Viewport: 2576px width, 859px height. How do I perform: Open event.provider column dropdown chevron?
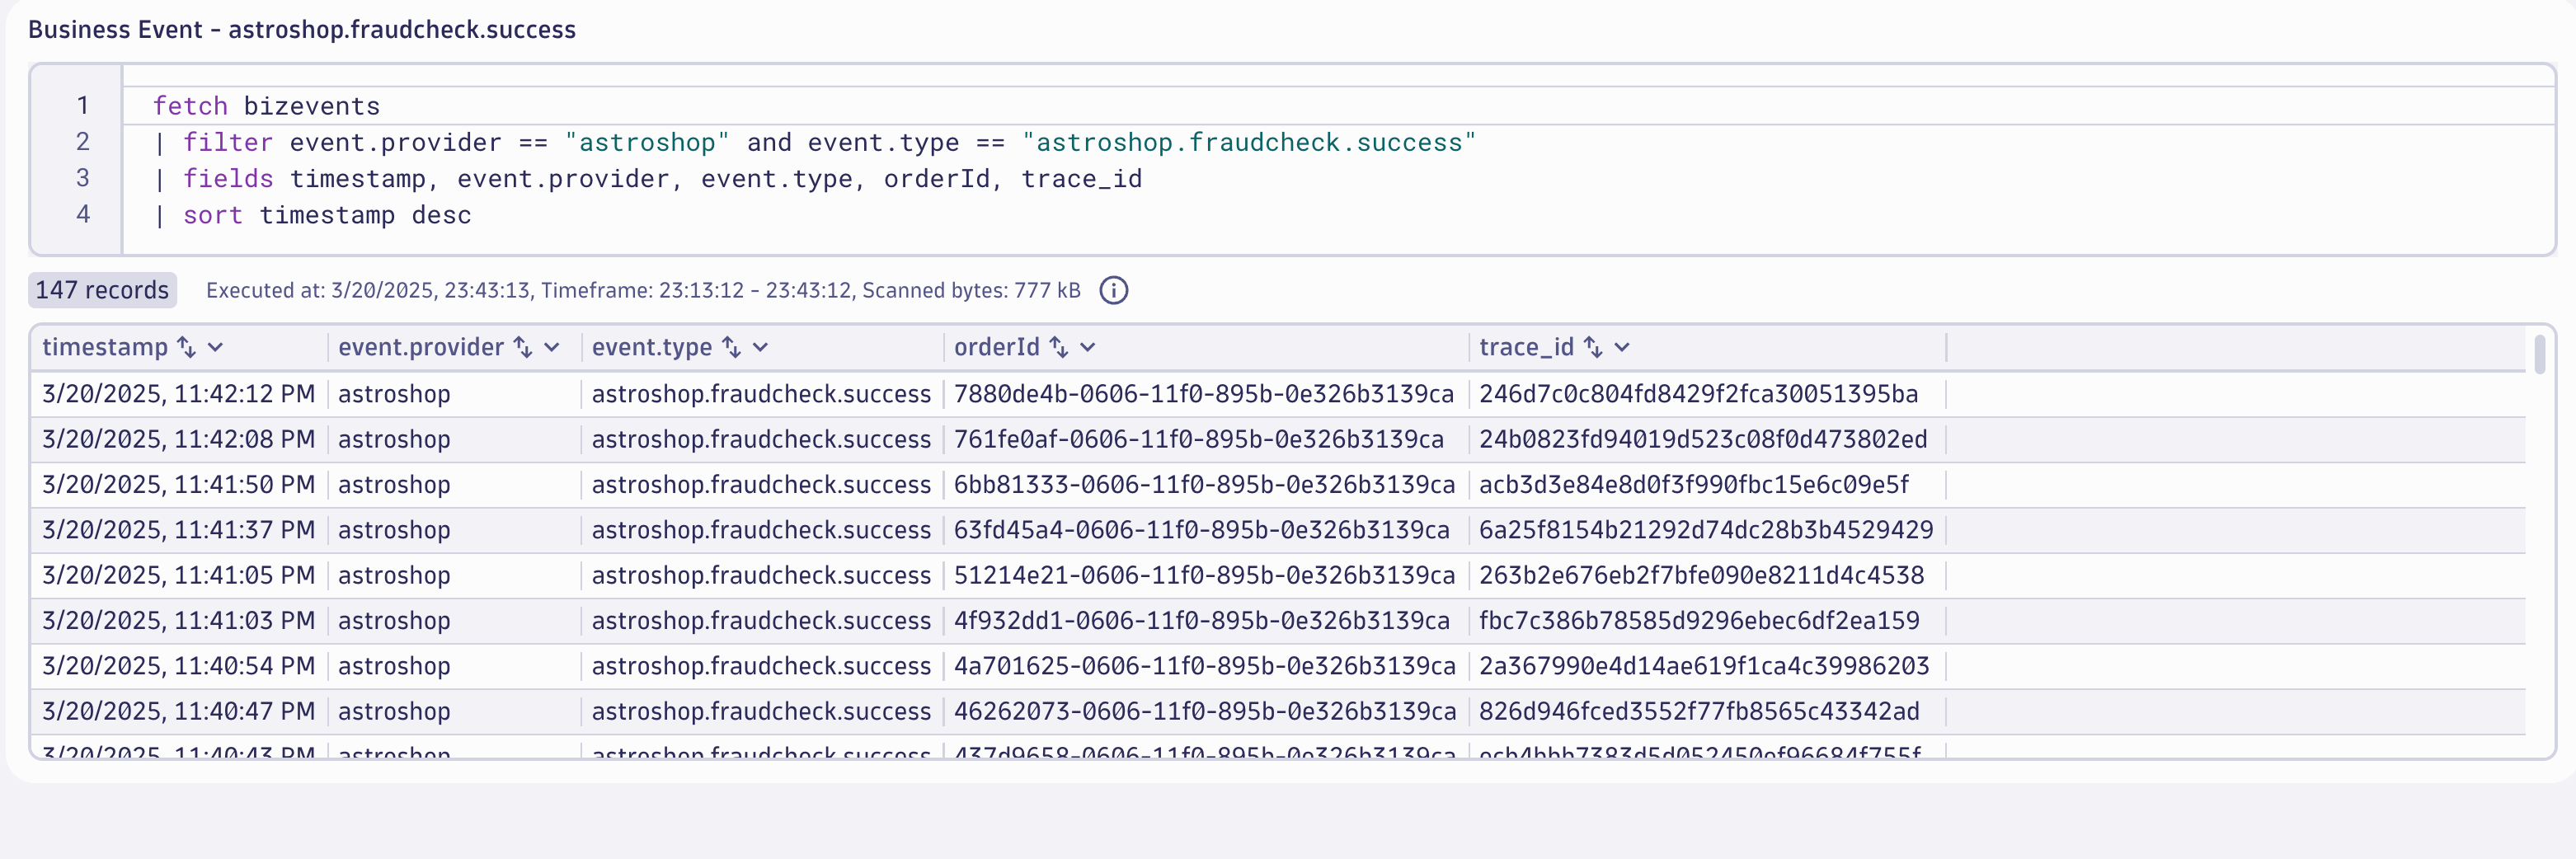point(552,347)
